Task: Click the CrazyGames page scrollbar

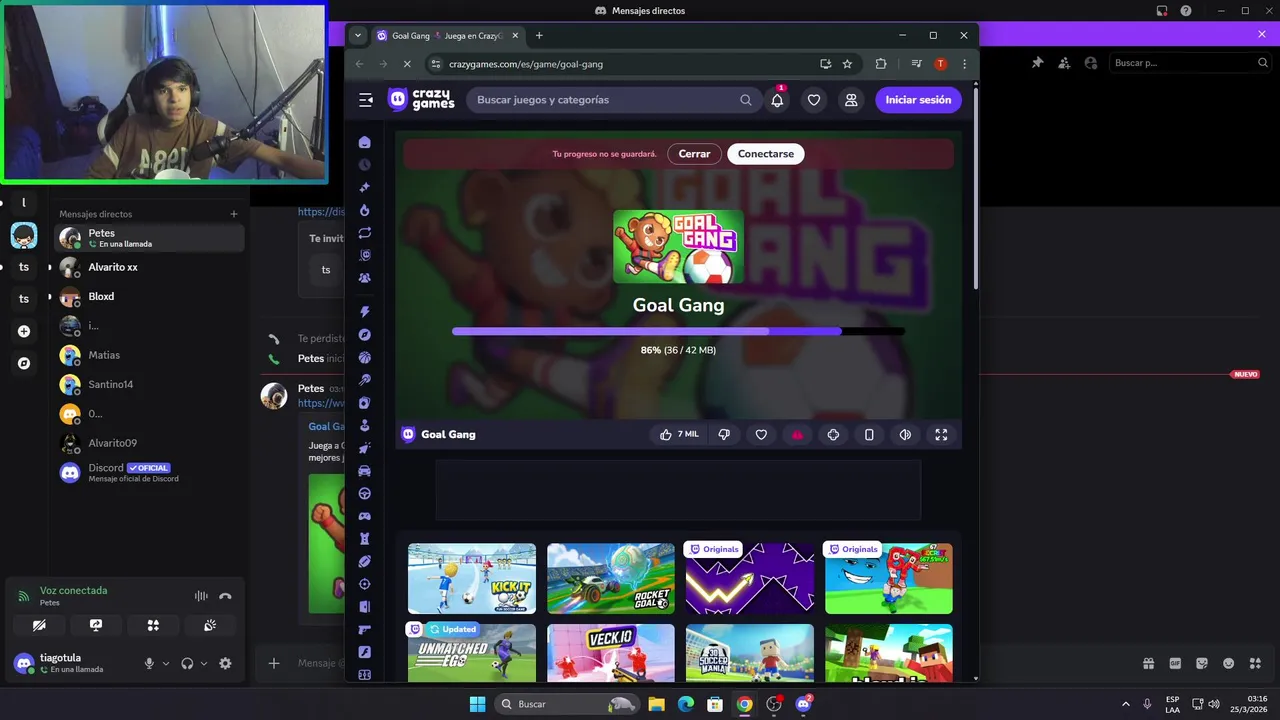Action: [x=975, y=190]
